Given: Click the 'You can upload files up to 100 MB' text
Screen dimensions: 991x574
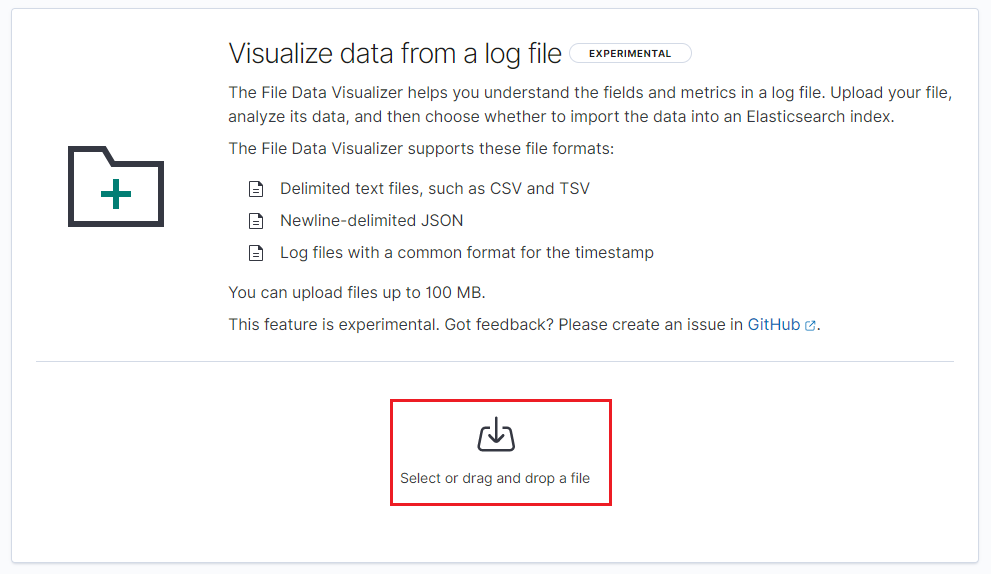Looking at the screenshot, I should [357, 293].
